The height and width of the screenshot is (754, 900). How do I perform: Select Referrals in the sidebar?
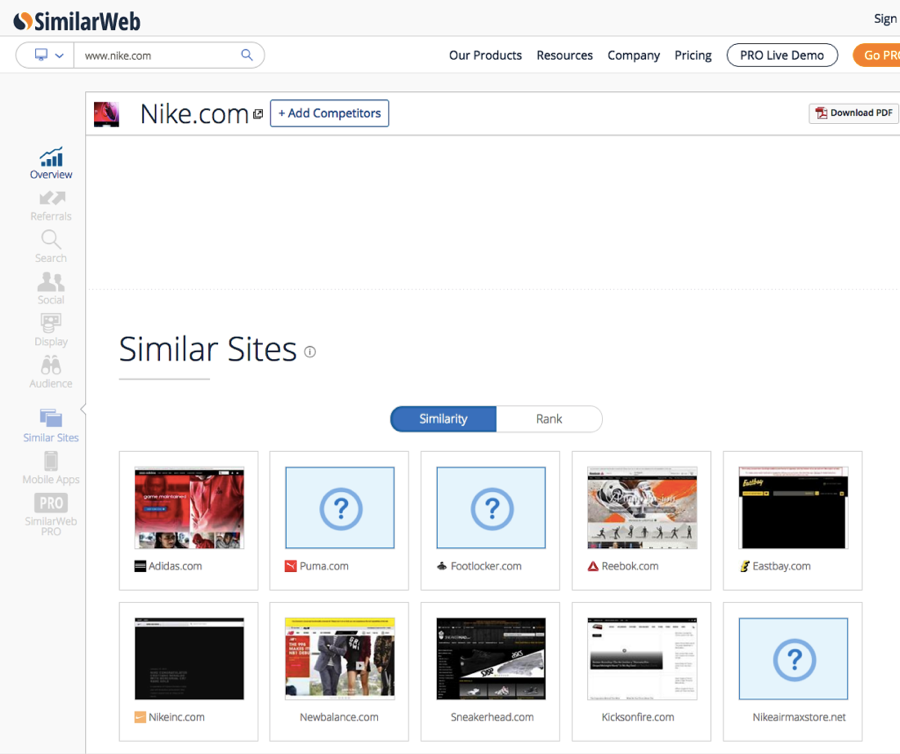[x=51, y=206]
